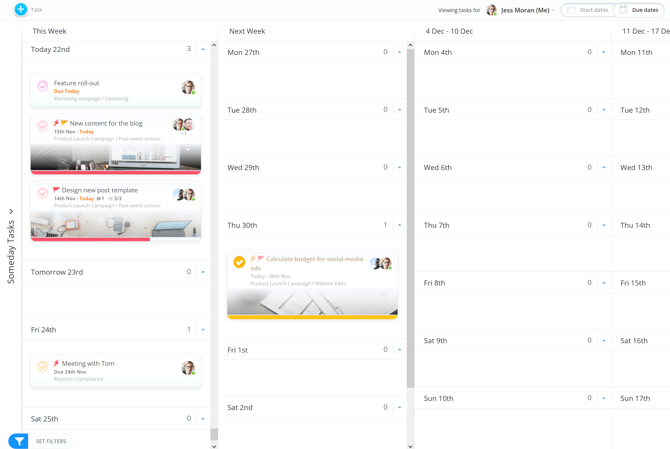Open Product Launch Campaign / Website Edits link

point(298,283)
